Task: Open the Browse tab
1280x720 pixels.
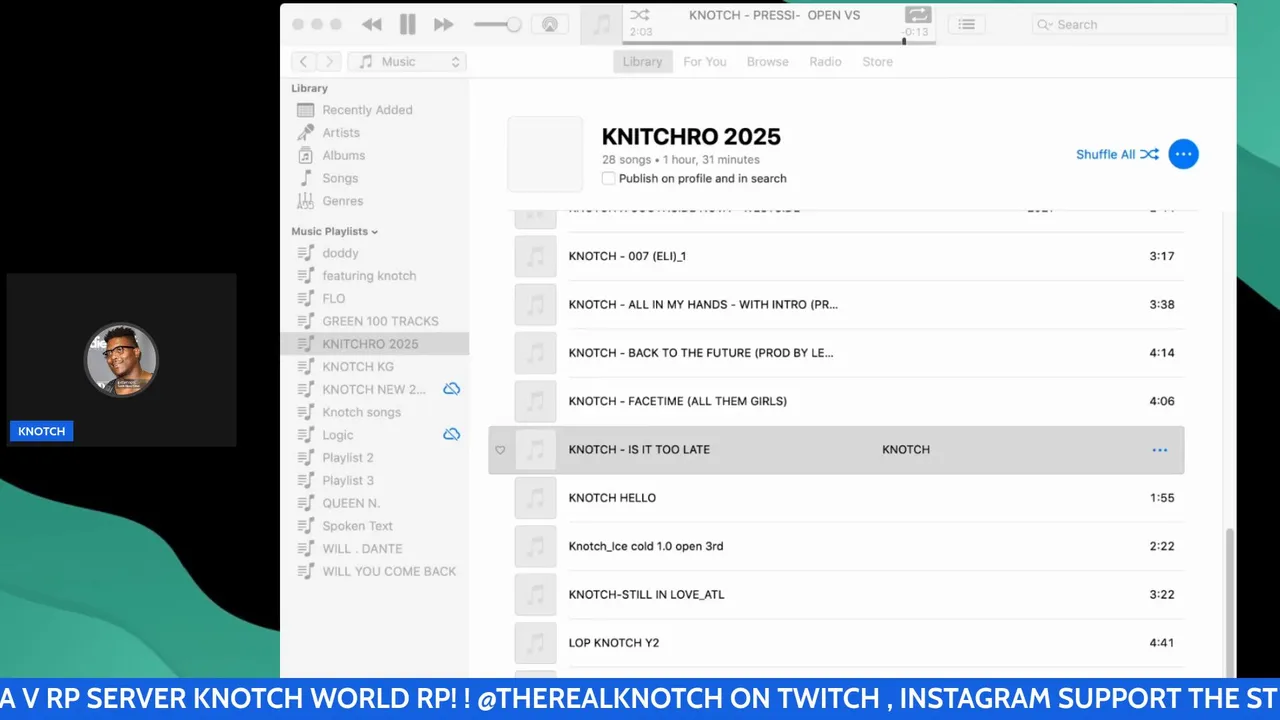Action: point(767,62)
